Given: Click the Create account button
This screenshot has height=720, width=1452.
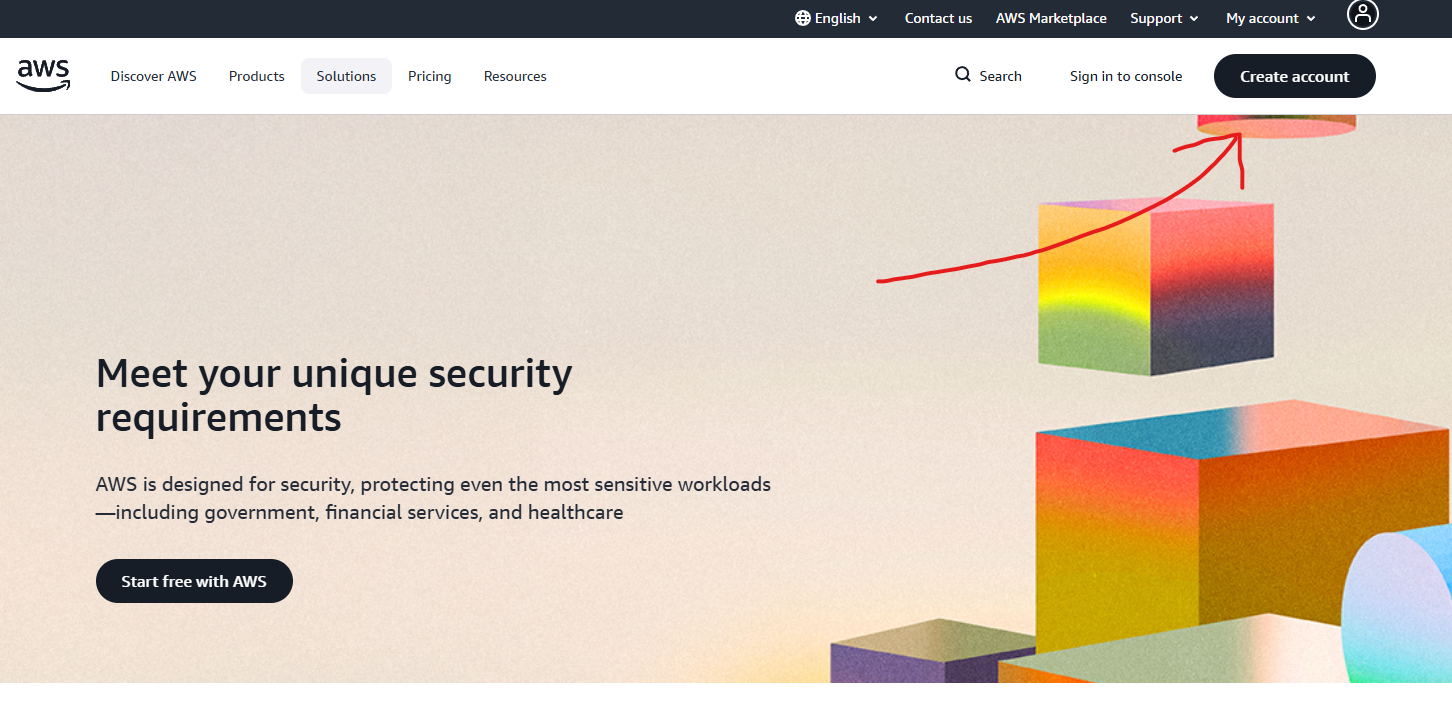Looking at the screenshot, I should [1295, 76].
